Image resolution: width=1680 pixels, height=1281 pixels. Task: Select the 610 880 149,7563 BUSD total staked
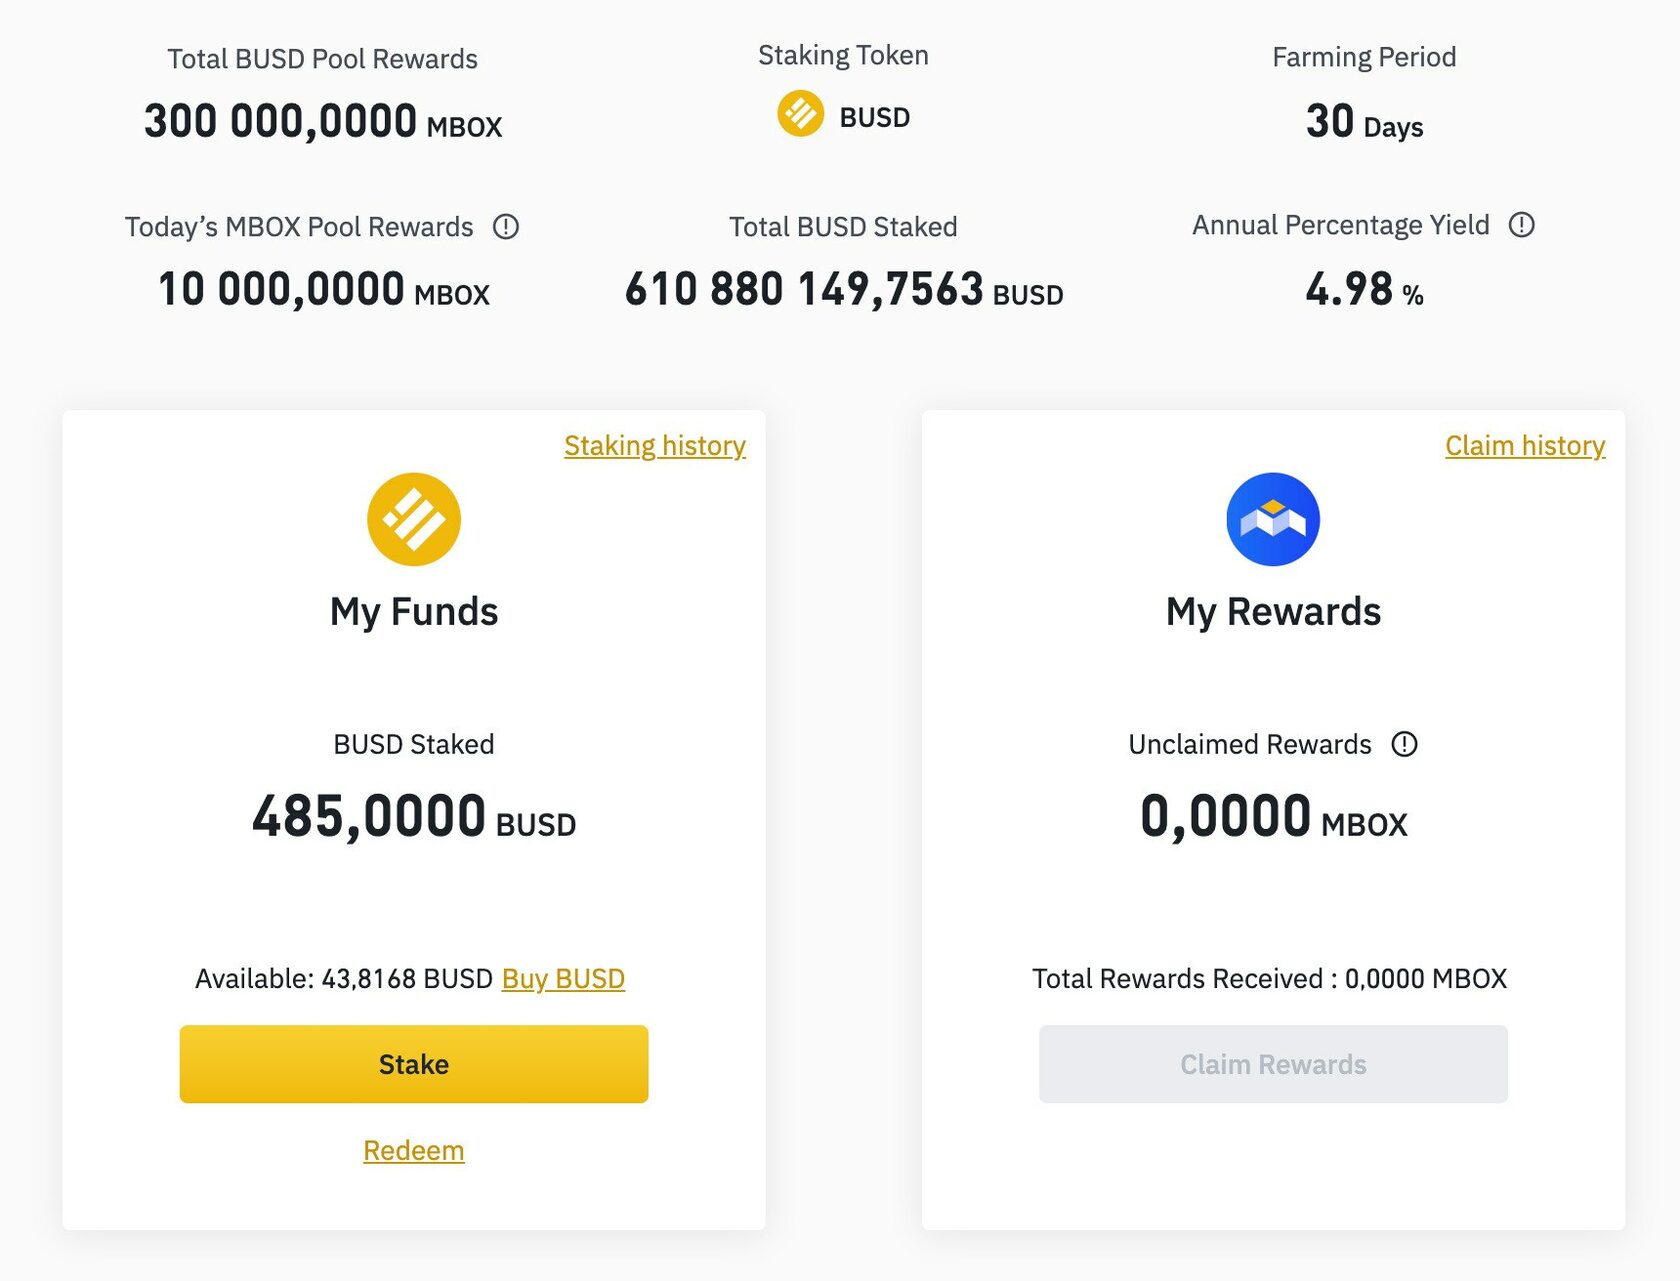pos(844,290)
